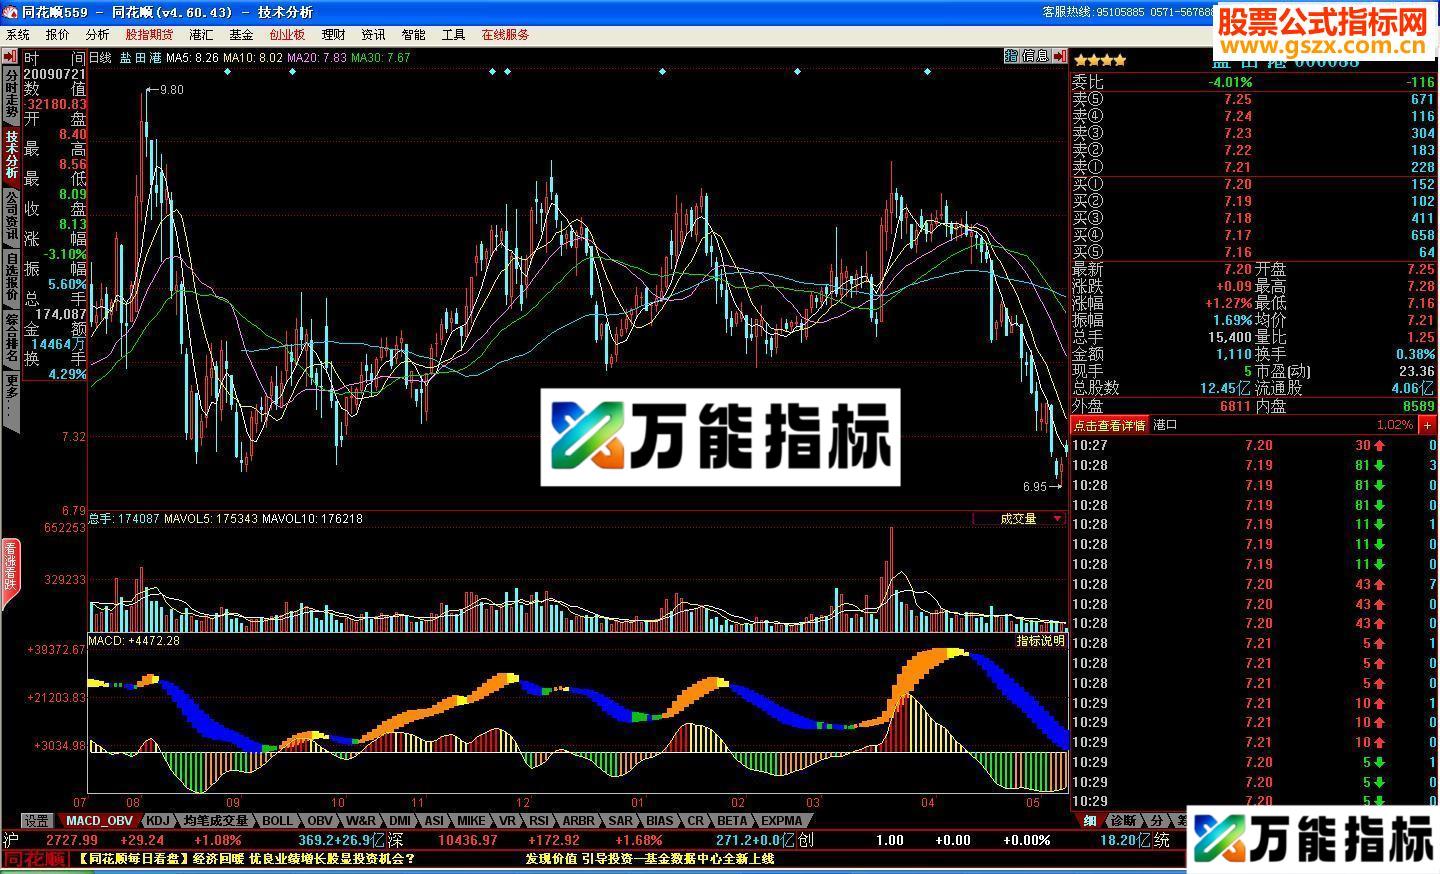Click the 看涨看跌 red side tag
This screenshot has height=874, width=1440.
click(x=10, y=574)
